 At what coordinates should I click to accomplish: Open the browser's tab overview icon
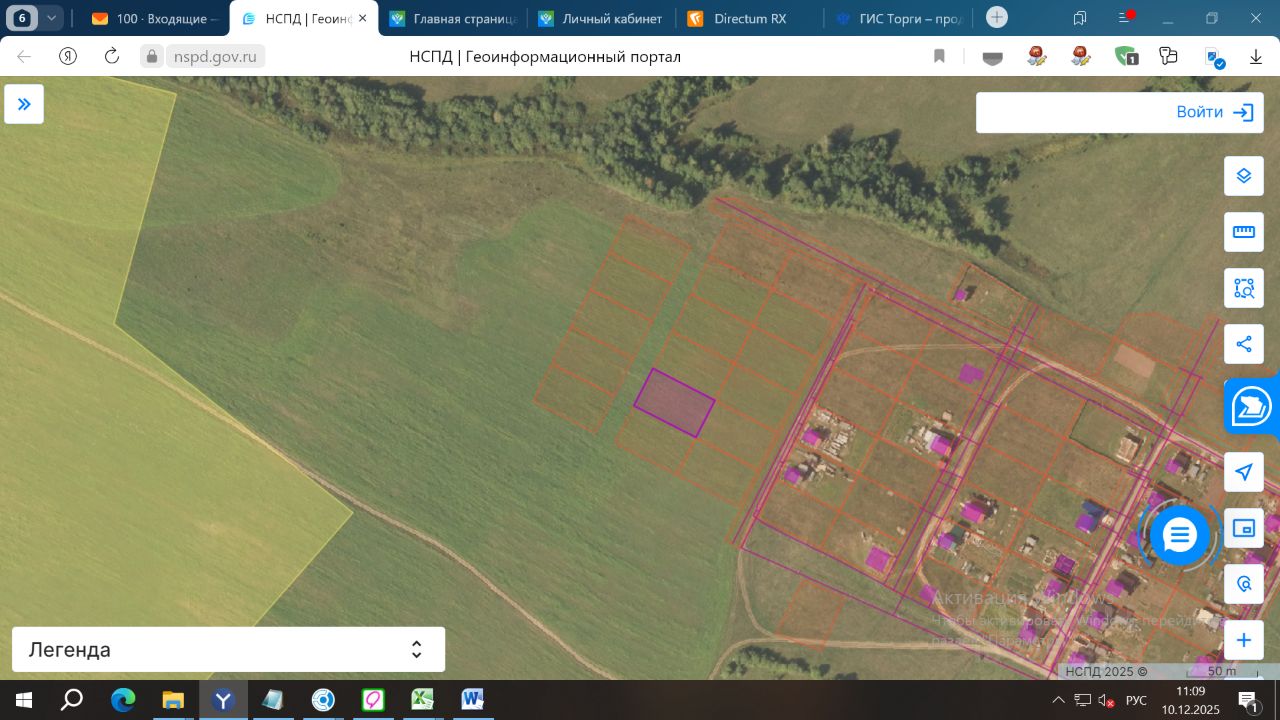(x=1080, y=18)
